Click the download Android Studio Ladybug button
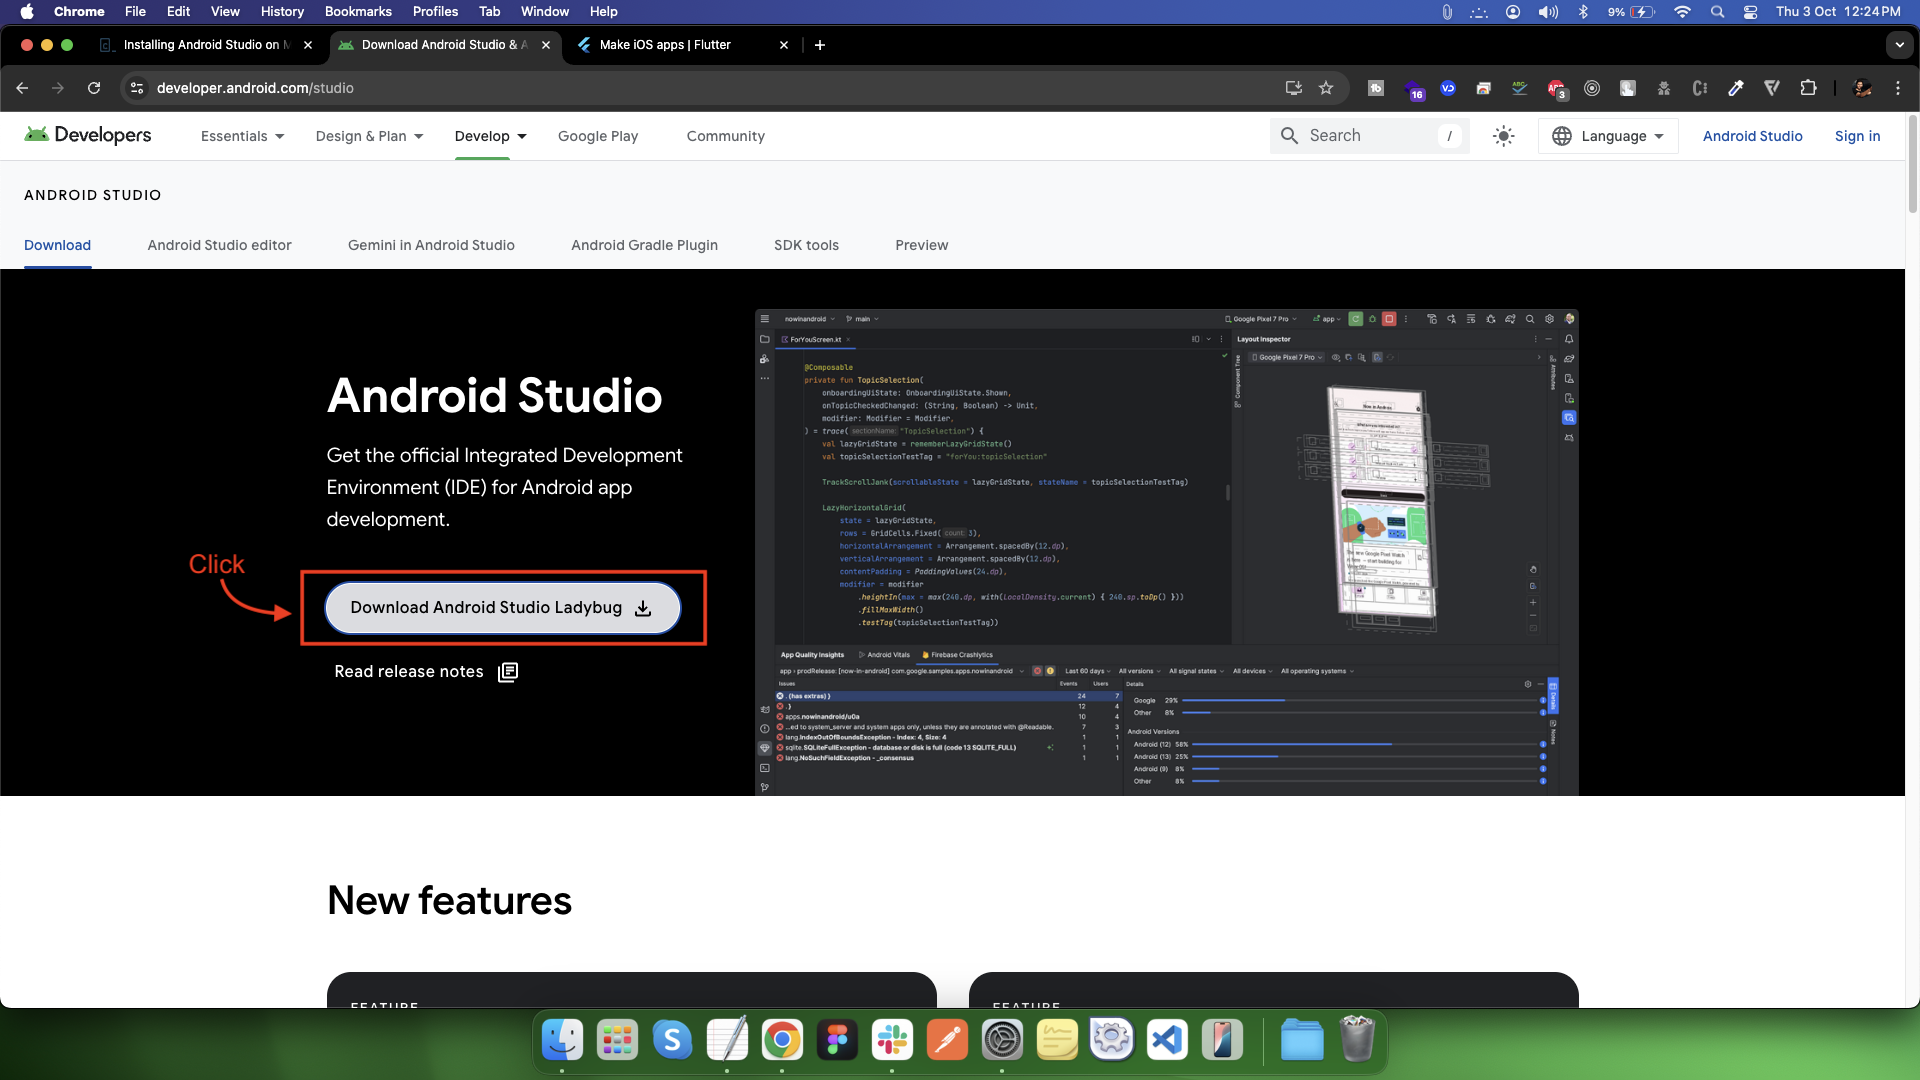Image resolution: width=1920 pixels, height=1080 pixels. pos(502,608)
